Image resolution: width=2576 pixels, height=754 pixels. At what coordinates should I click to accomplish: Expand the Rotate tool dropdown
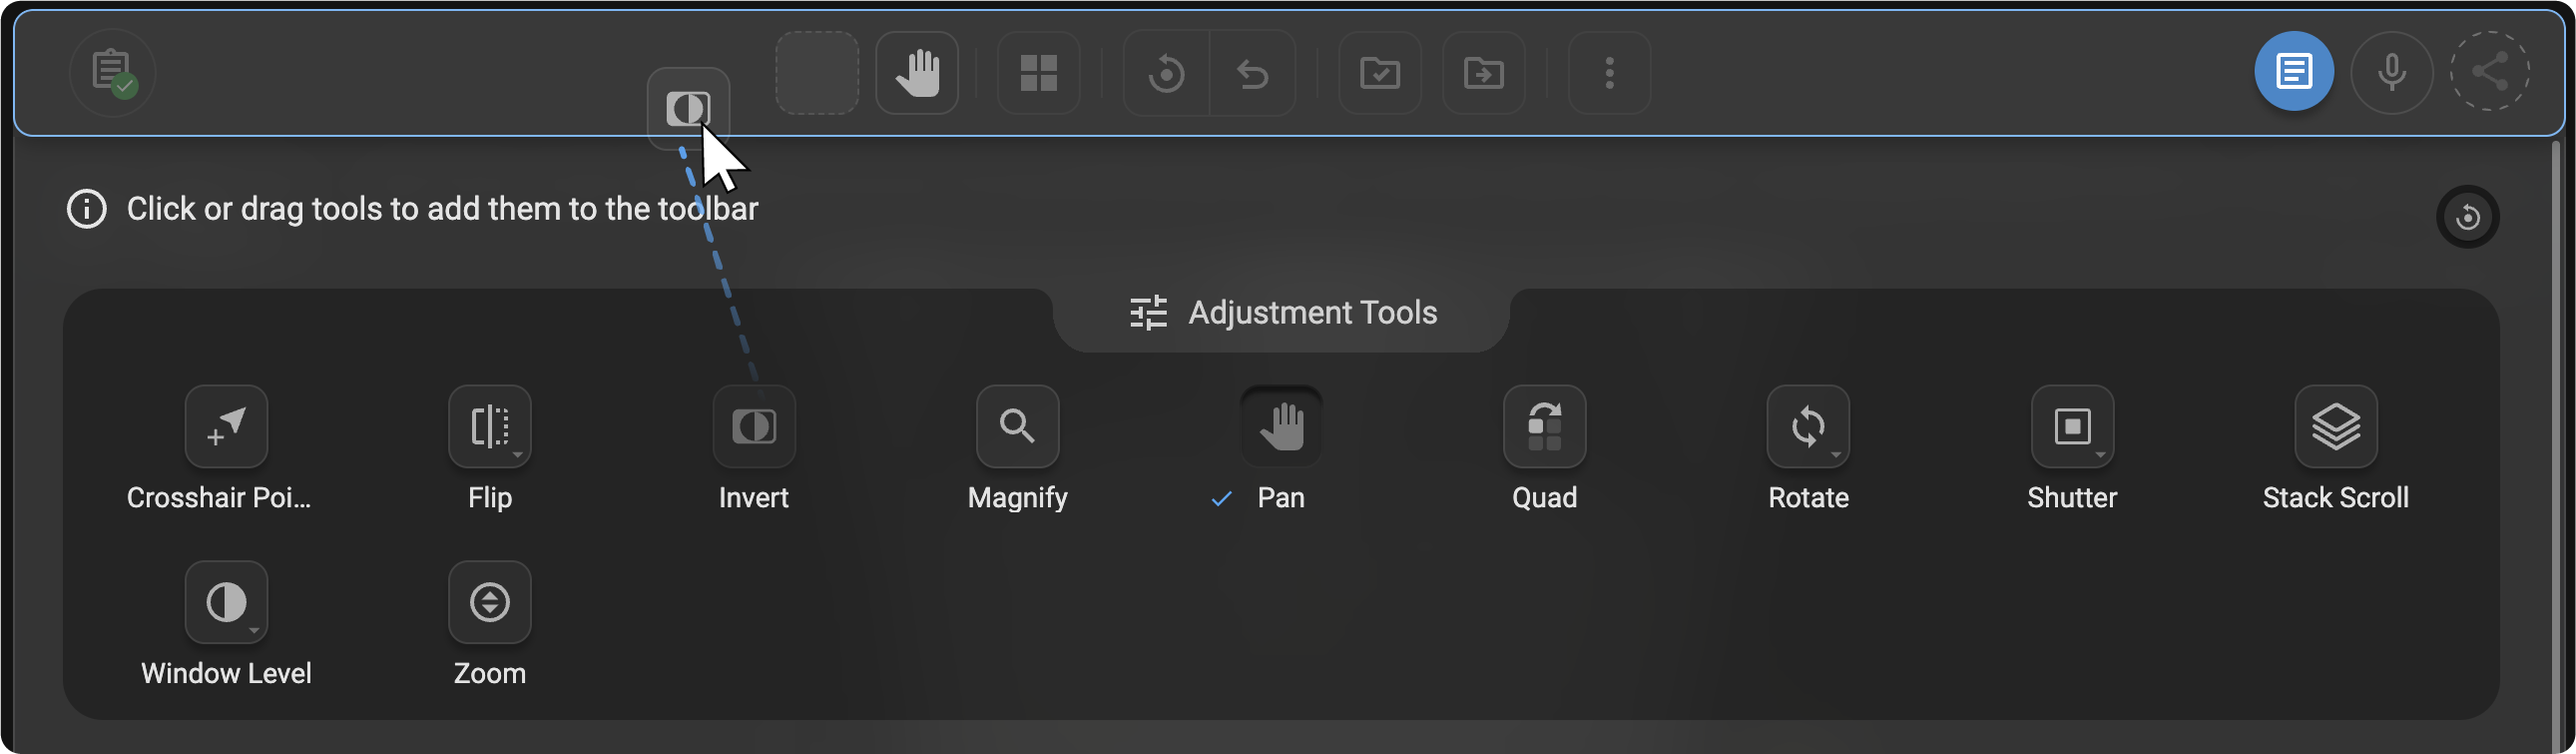(1836, 455)
